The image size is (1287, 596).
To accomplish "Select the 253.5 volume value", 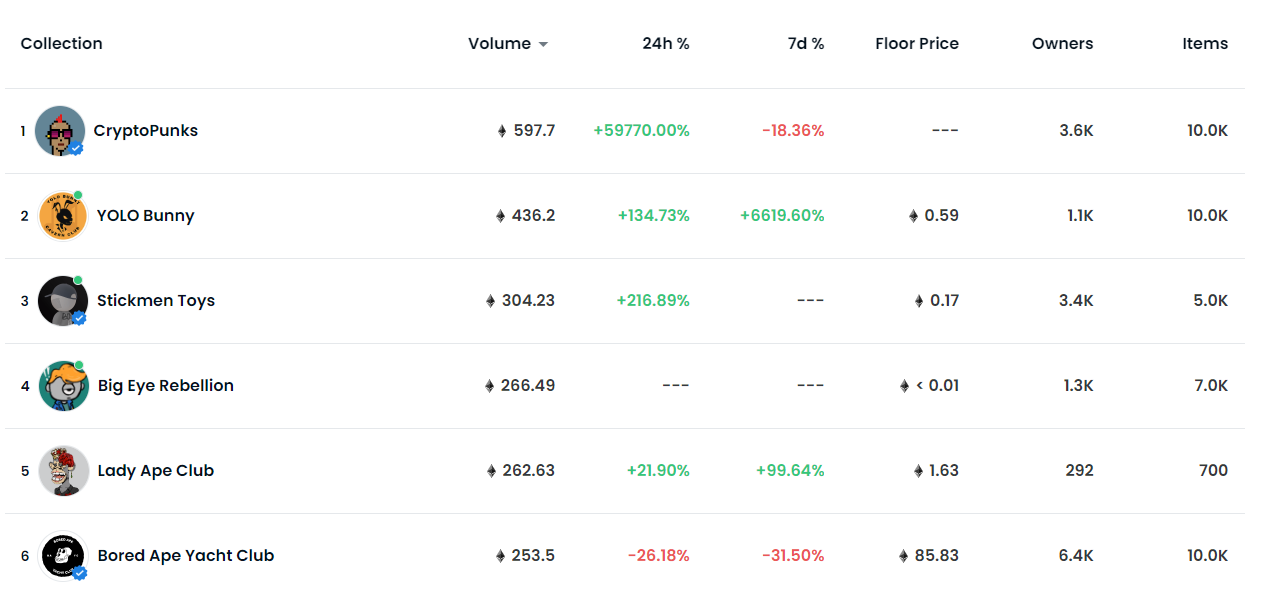I will tap(533, 556).
